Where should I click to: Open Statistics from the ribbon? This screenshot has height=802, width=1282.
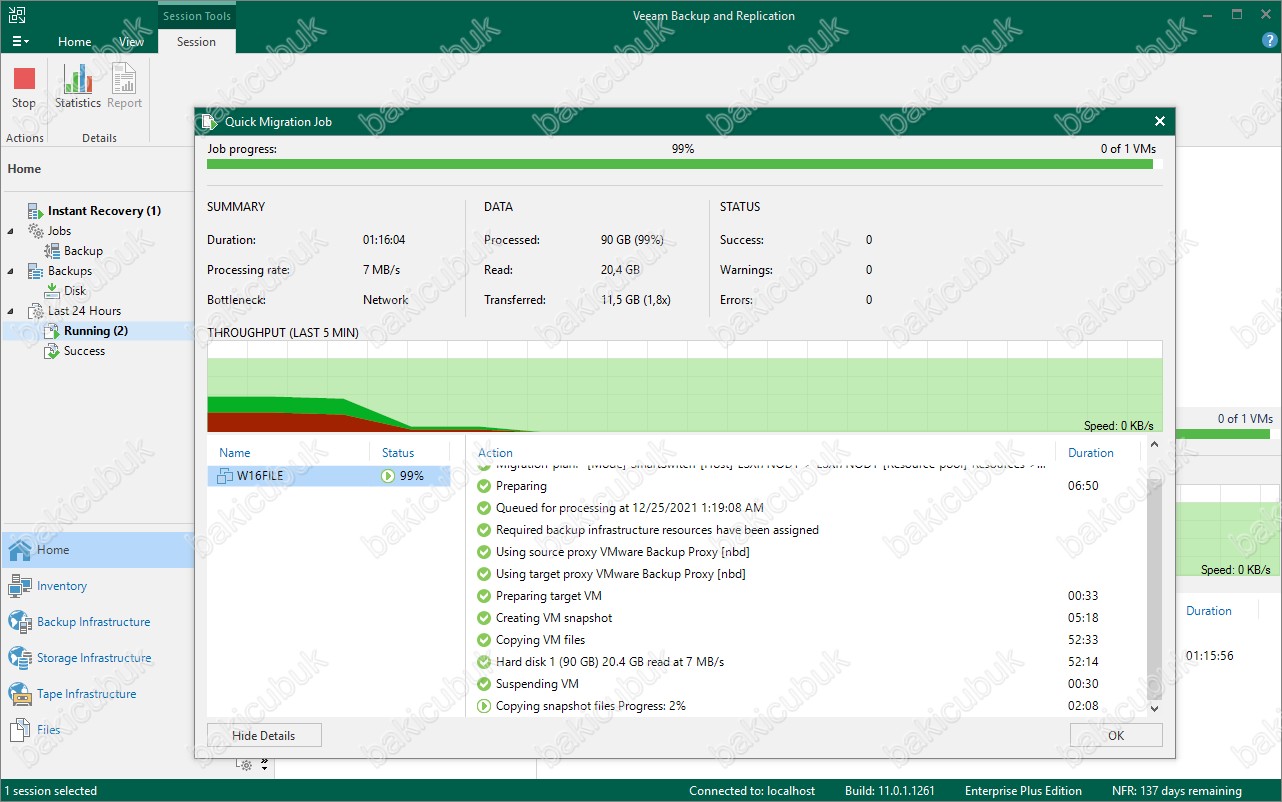tap(77, 88)
